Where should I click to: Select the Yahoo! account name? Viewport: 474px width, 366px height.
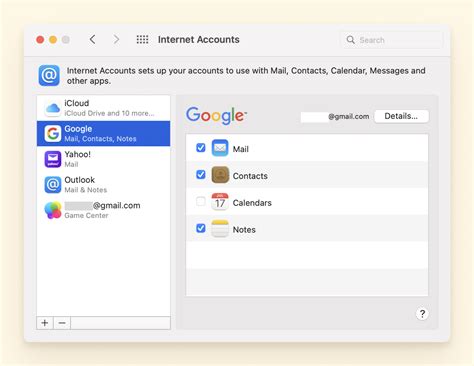(77, 154)
